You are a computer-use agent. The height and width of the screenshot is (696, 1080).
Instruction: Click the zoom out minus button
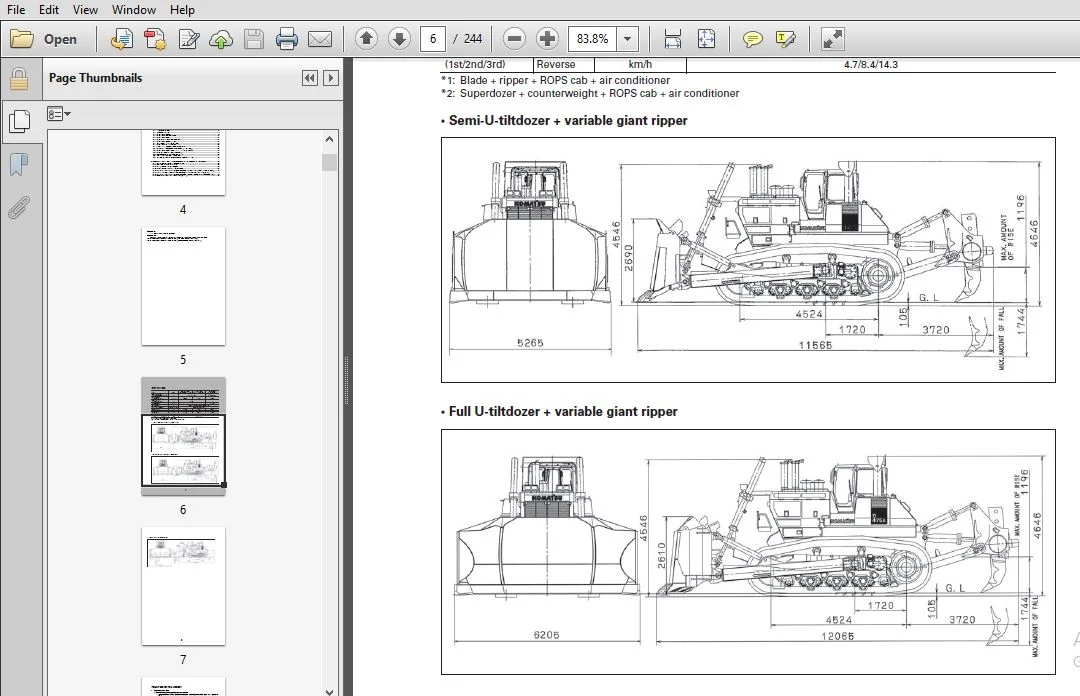tap(514, 39)
